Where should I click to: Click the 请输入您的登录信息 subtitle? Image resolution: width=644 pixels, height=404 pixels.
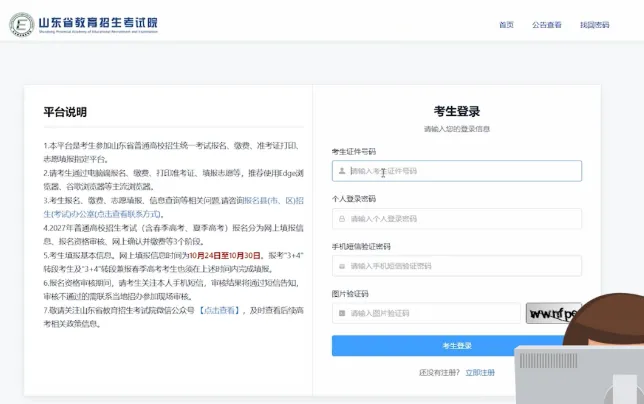[457, 129]
